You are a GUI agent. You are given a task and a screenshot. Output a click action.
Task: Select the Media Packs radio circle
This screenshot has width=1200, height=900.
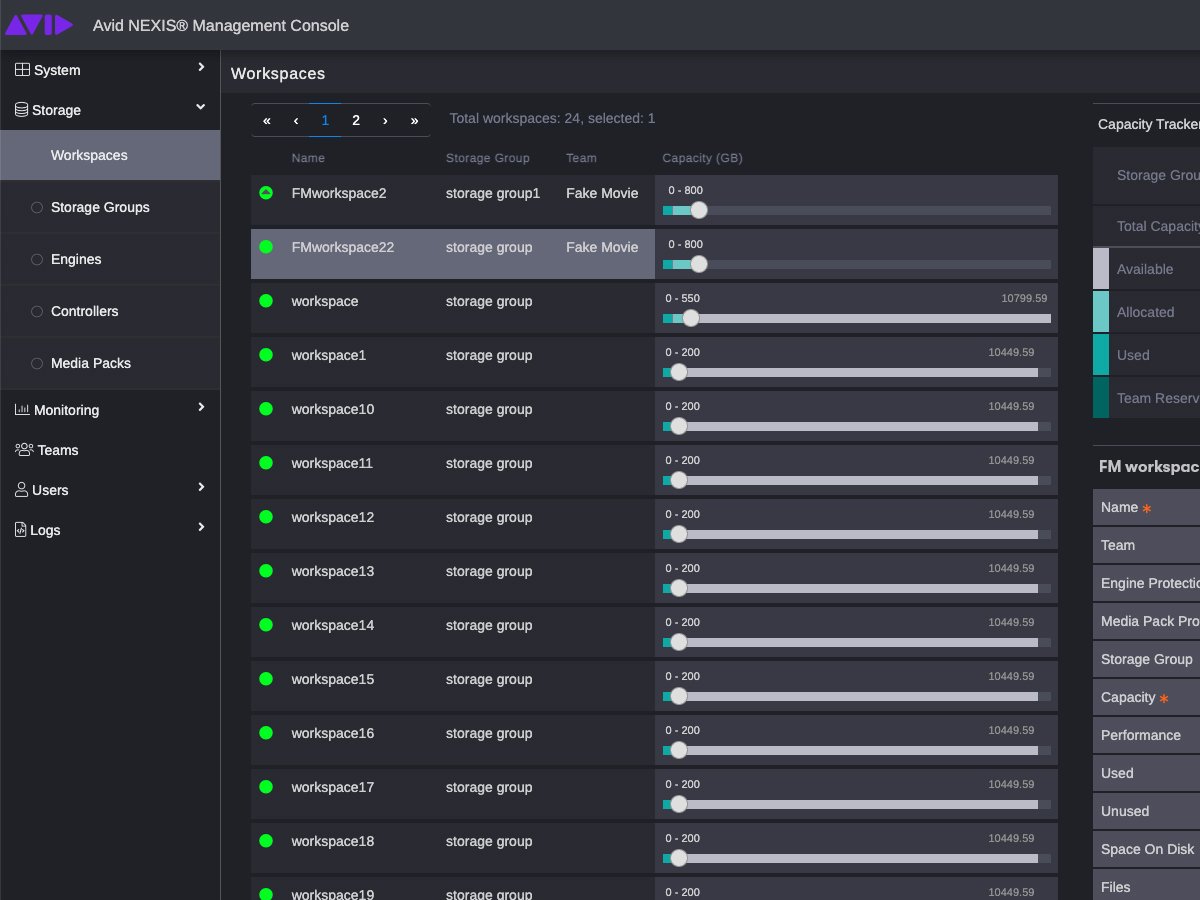(38, 364)
